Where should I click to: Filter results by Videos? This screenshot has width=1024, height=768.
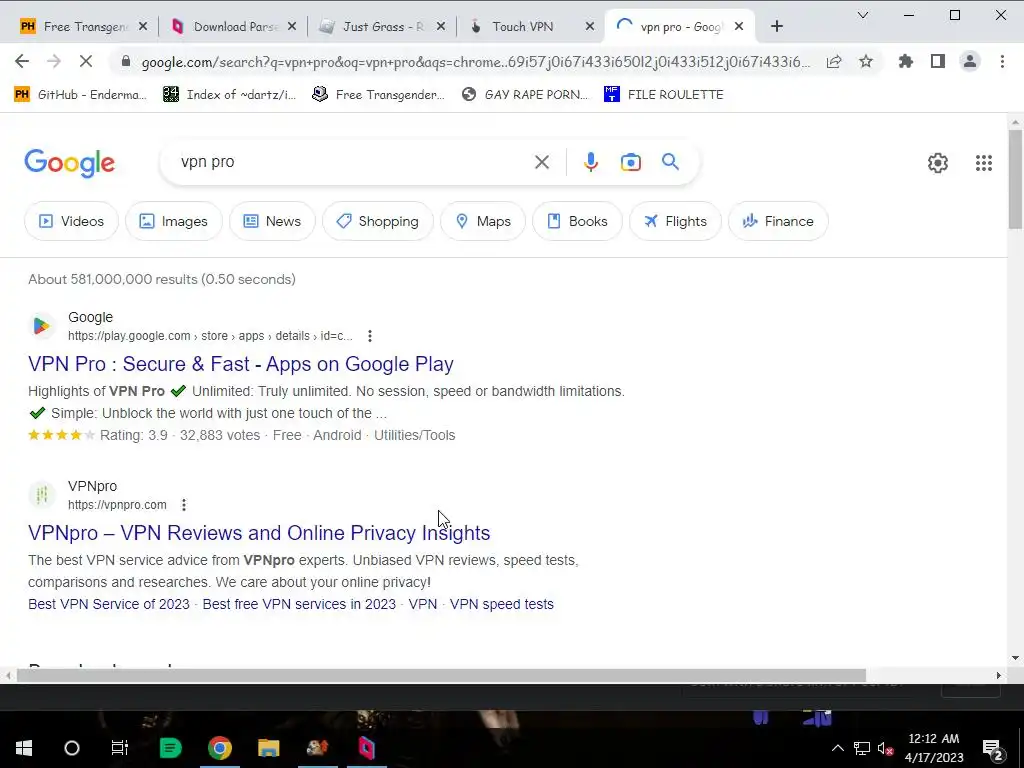tap(71, 221)
